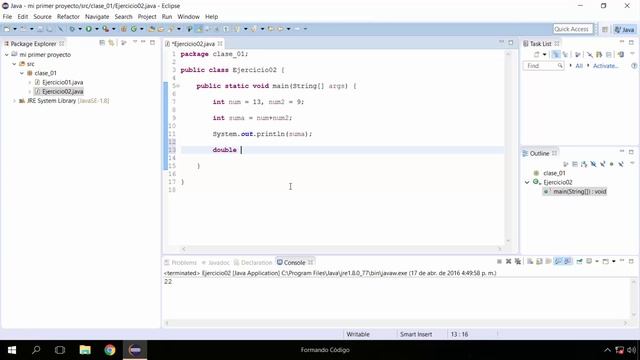Open the Window menu
The height and width of the screenshot is (360, 640).
188,17
